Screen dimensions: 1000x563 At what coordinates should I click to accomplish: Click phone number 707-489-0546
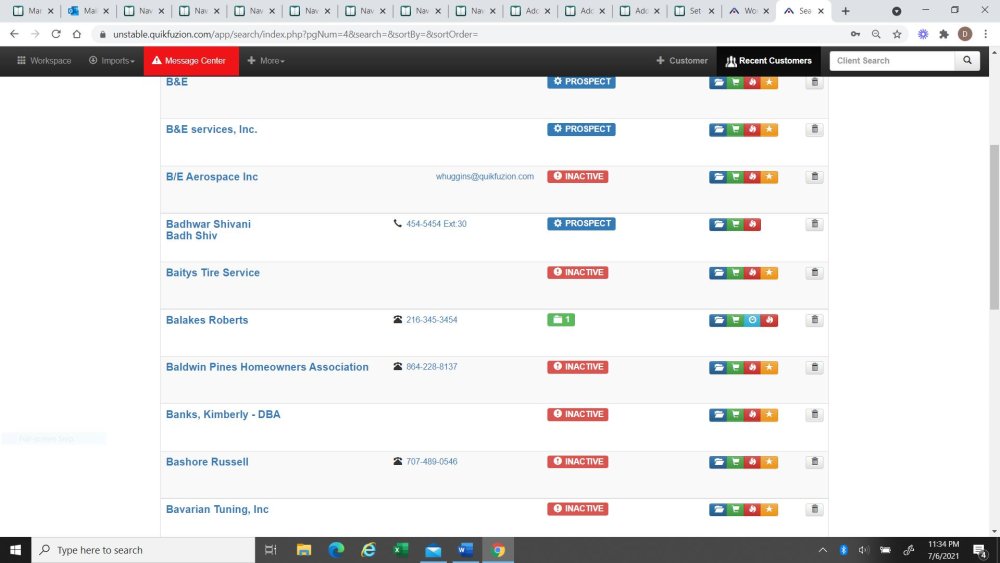point(432,461)
